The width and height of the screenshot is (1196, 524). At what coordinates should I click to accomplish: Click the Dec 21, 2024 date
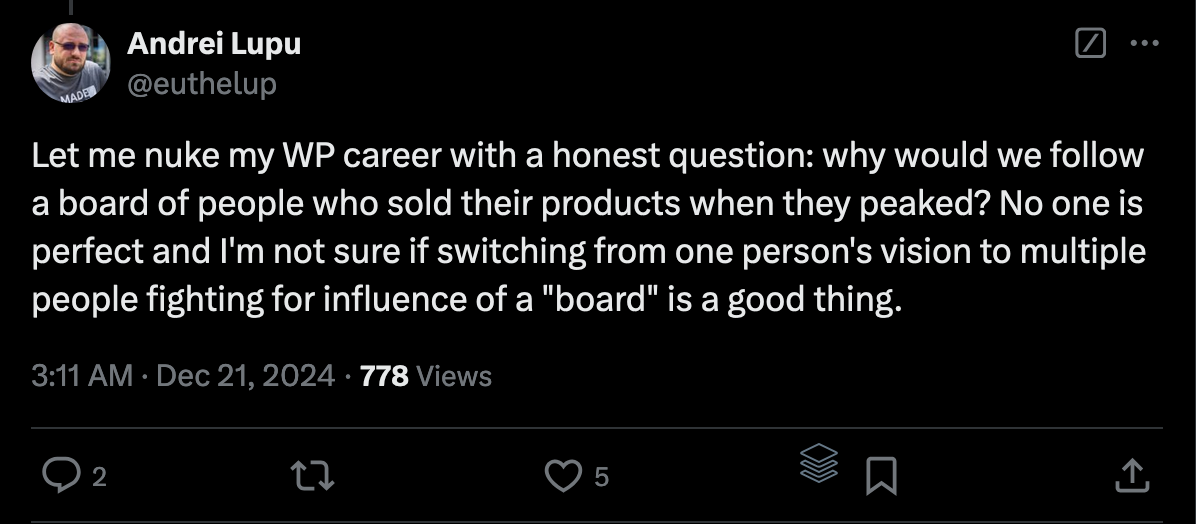click(246, 376)
